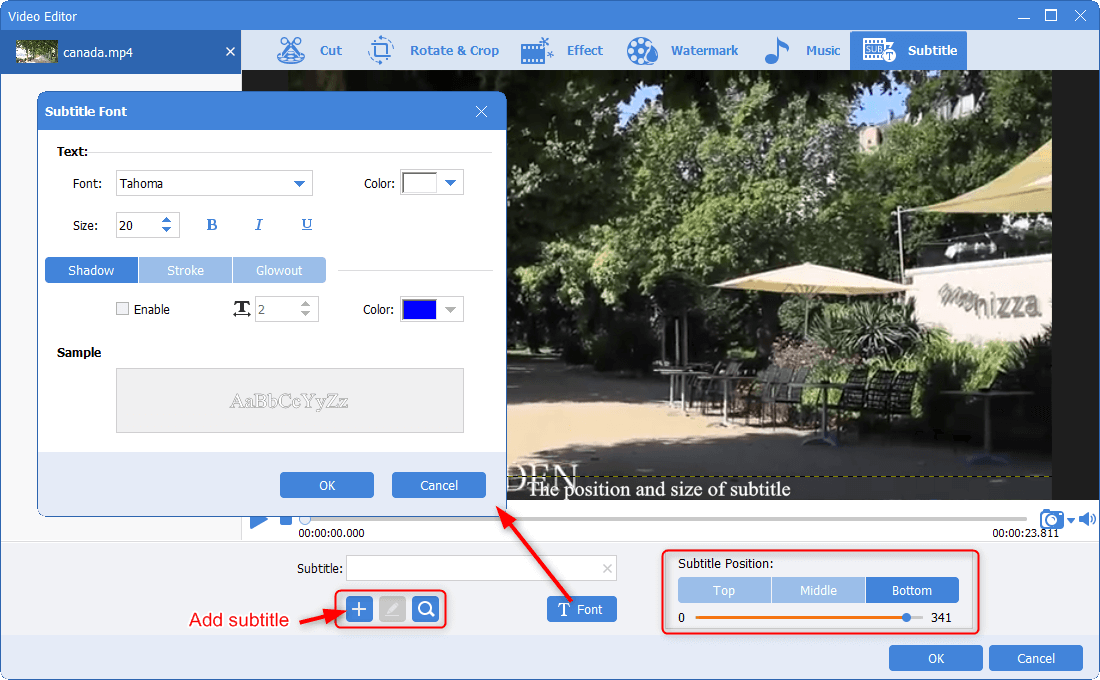Click the AaBbCcYyZz sample preview

pos(290,401)
